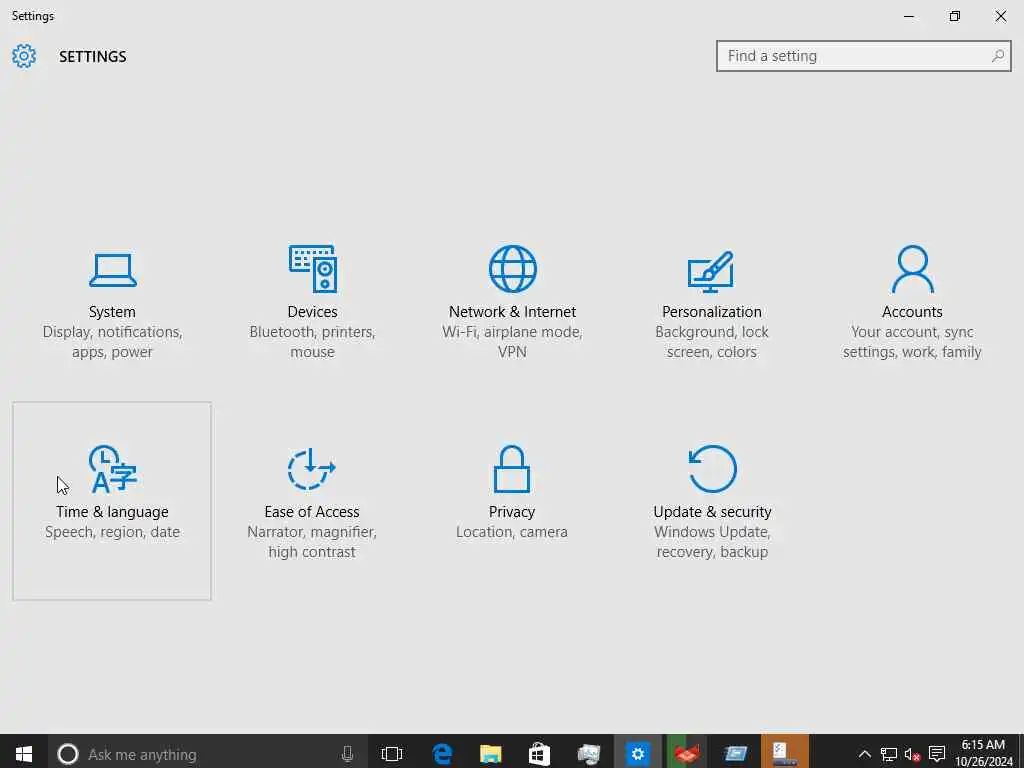Close the Settings window

click(1000, 16)
